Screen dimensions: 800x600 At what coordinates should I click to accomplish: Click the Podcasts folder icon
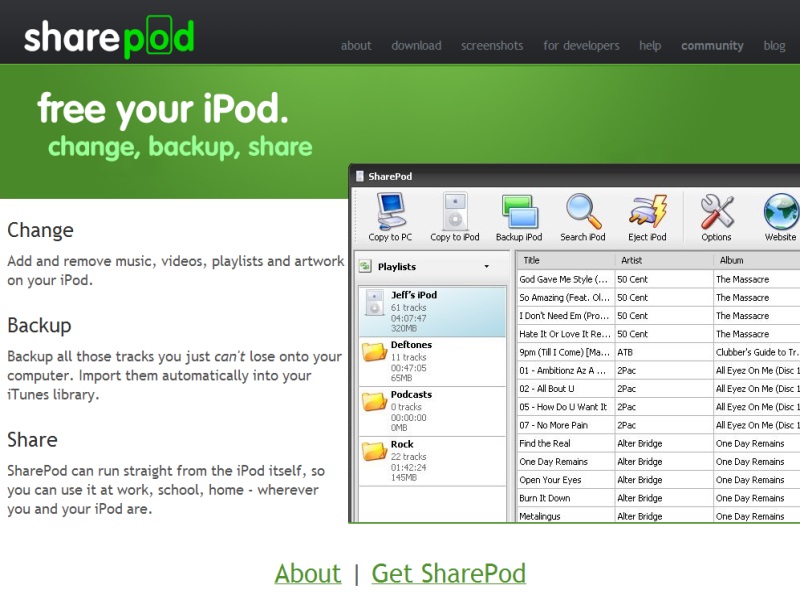pyautogui.click(x=374, y=402)
